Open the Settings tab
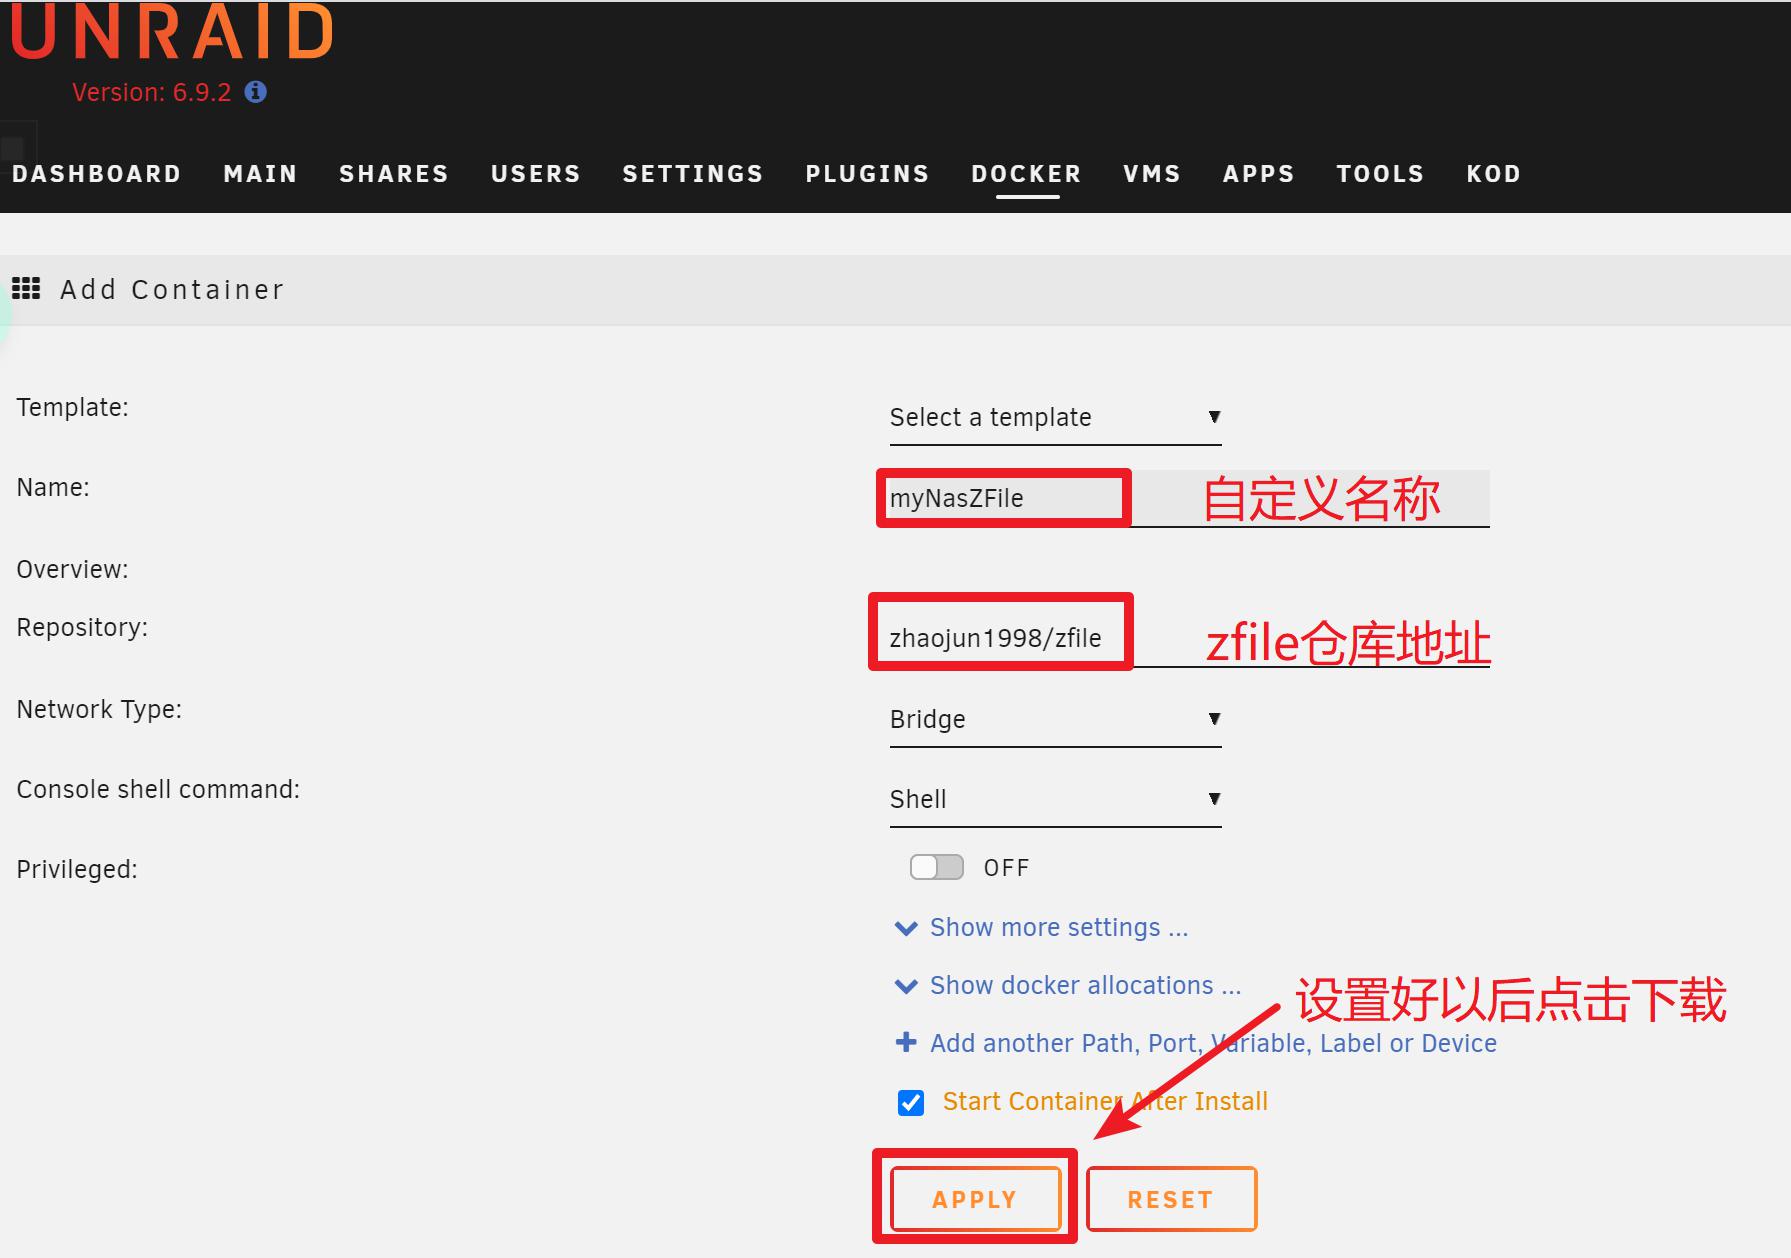This screenshot has height=1258, width=1791. [x=693, y=174]
